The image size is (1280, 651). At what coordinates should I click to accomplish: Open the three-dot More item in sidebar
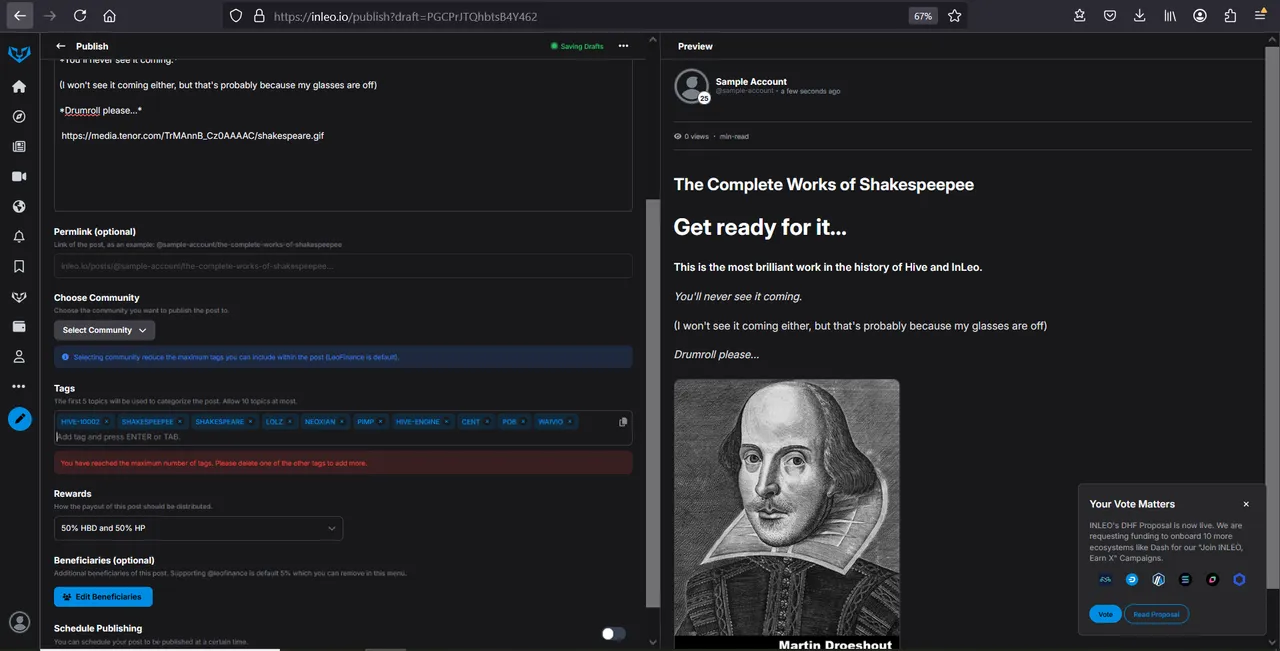(x=19, y=386)
